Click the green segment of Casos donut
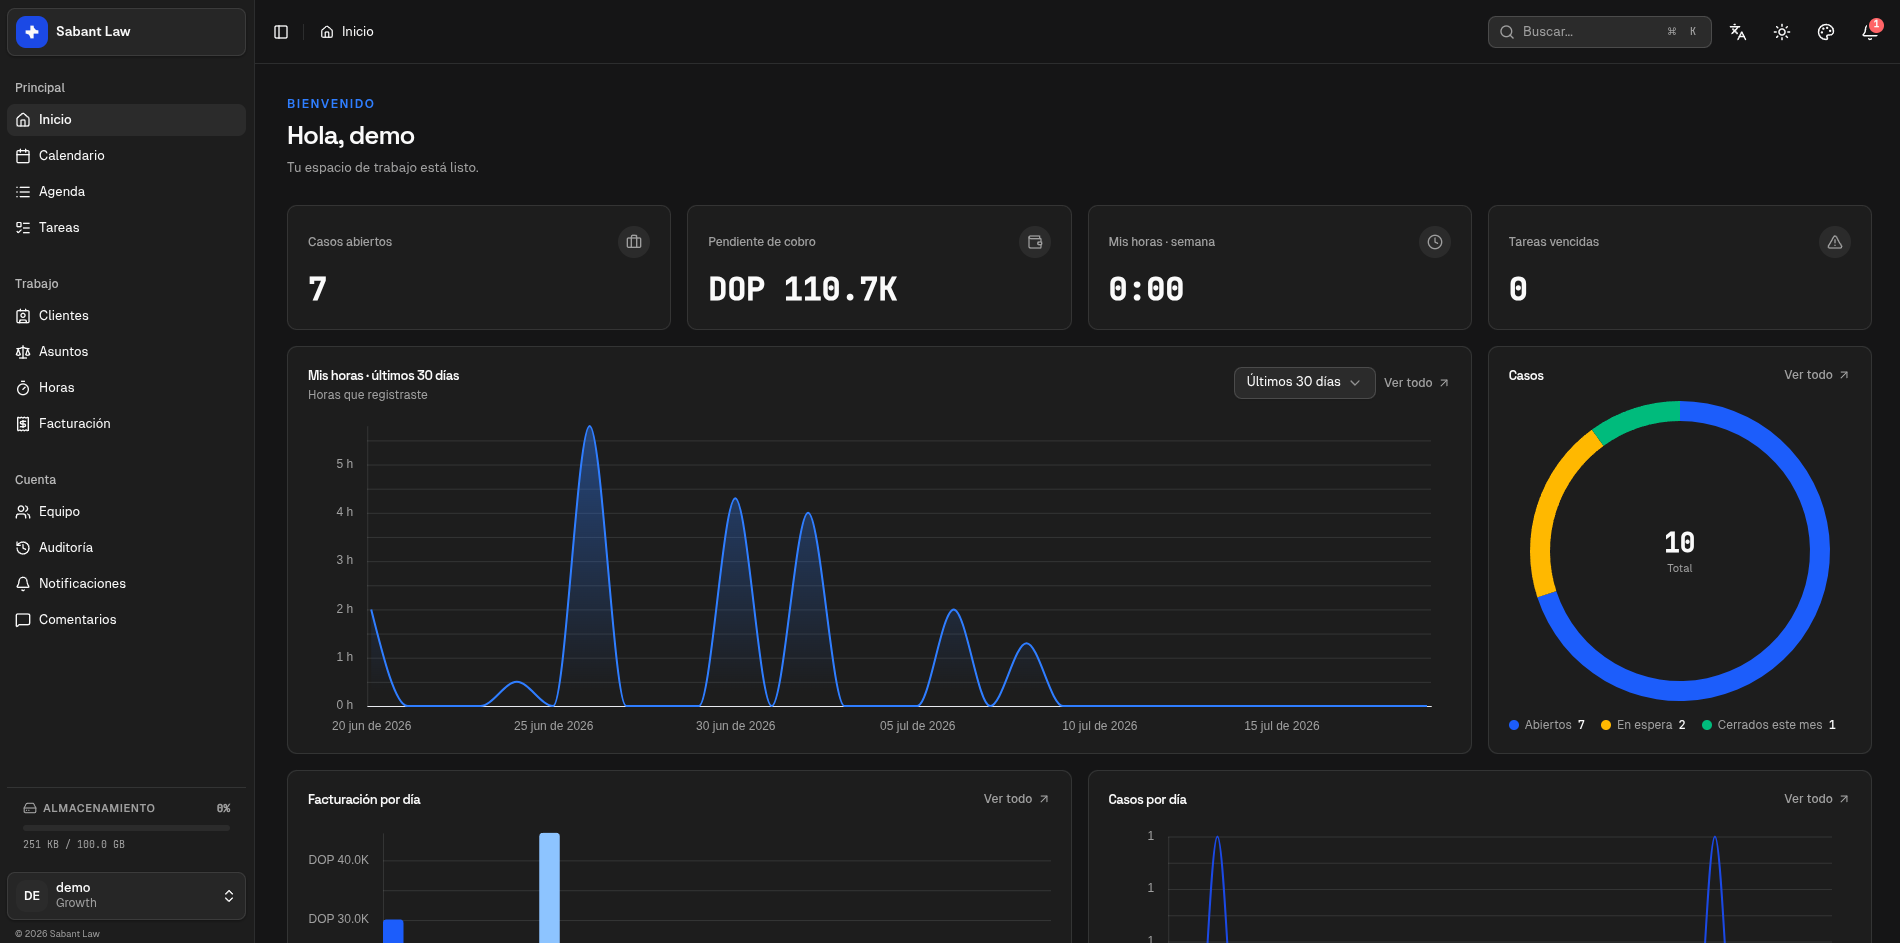This screenshot has height=943, width=1900. click(1635, 419)
